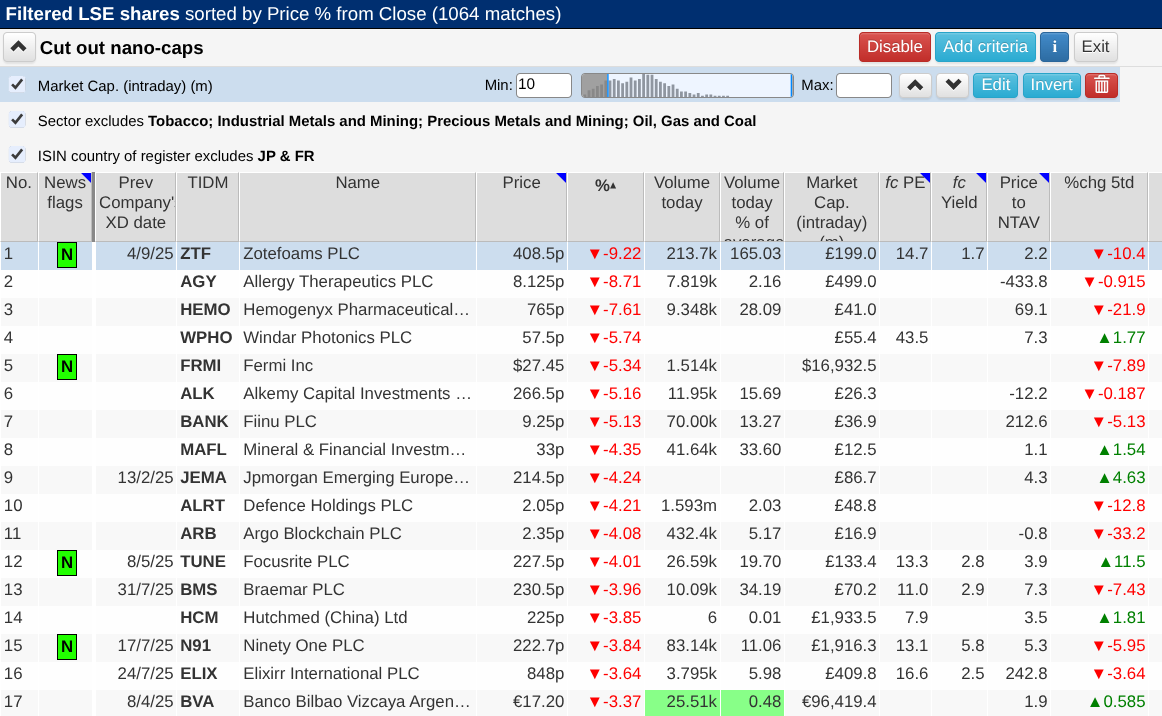The height and width of the screenshot is (716, 1162).
Task: Select ticker HEMO
Action: tap(205, 310)
